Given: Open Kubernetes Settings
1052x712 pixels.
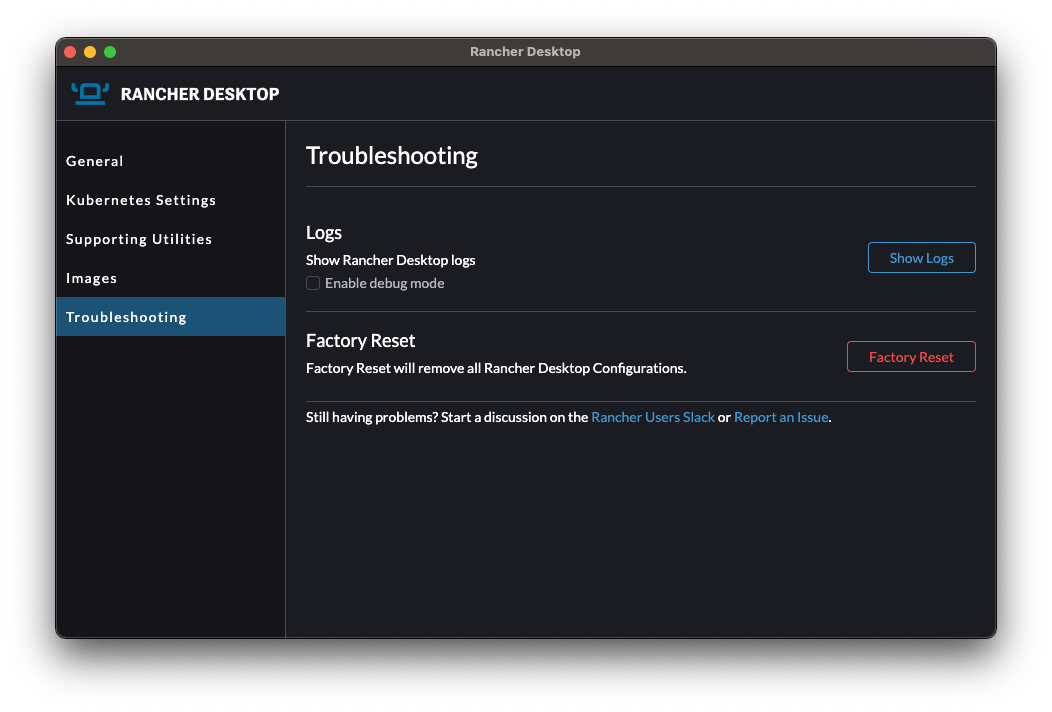Looking at the screenshot, I should click(140, 200).
